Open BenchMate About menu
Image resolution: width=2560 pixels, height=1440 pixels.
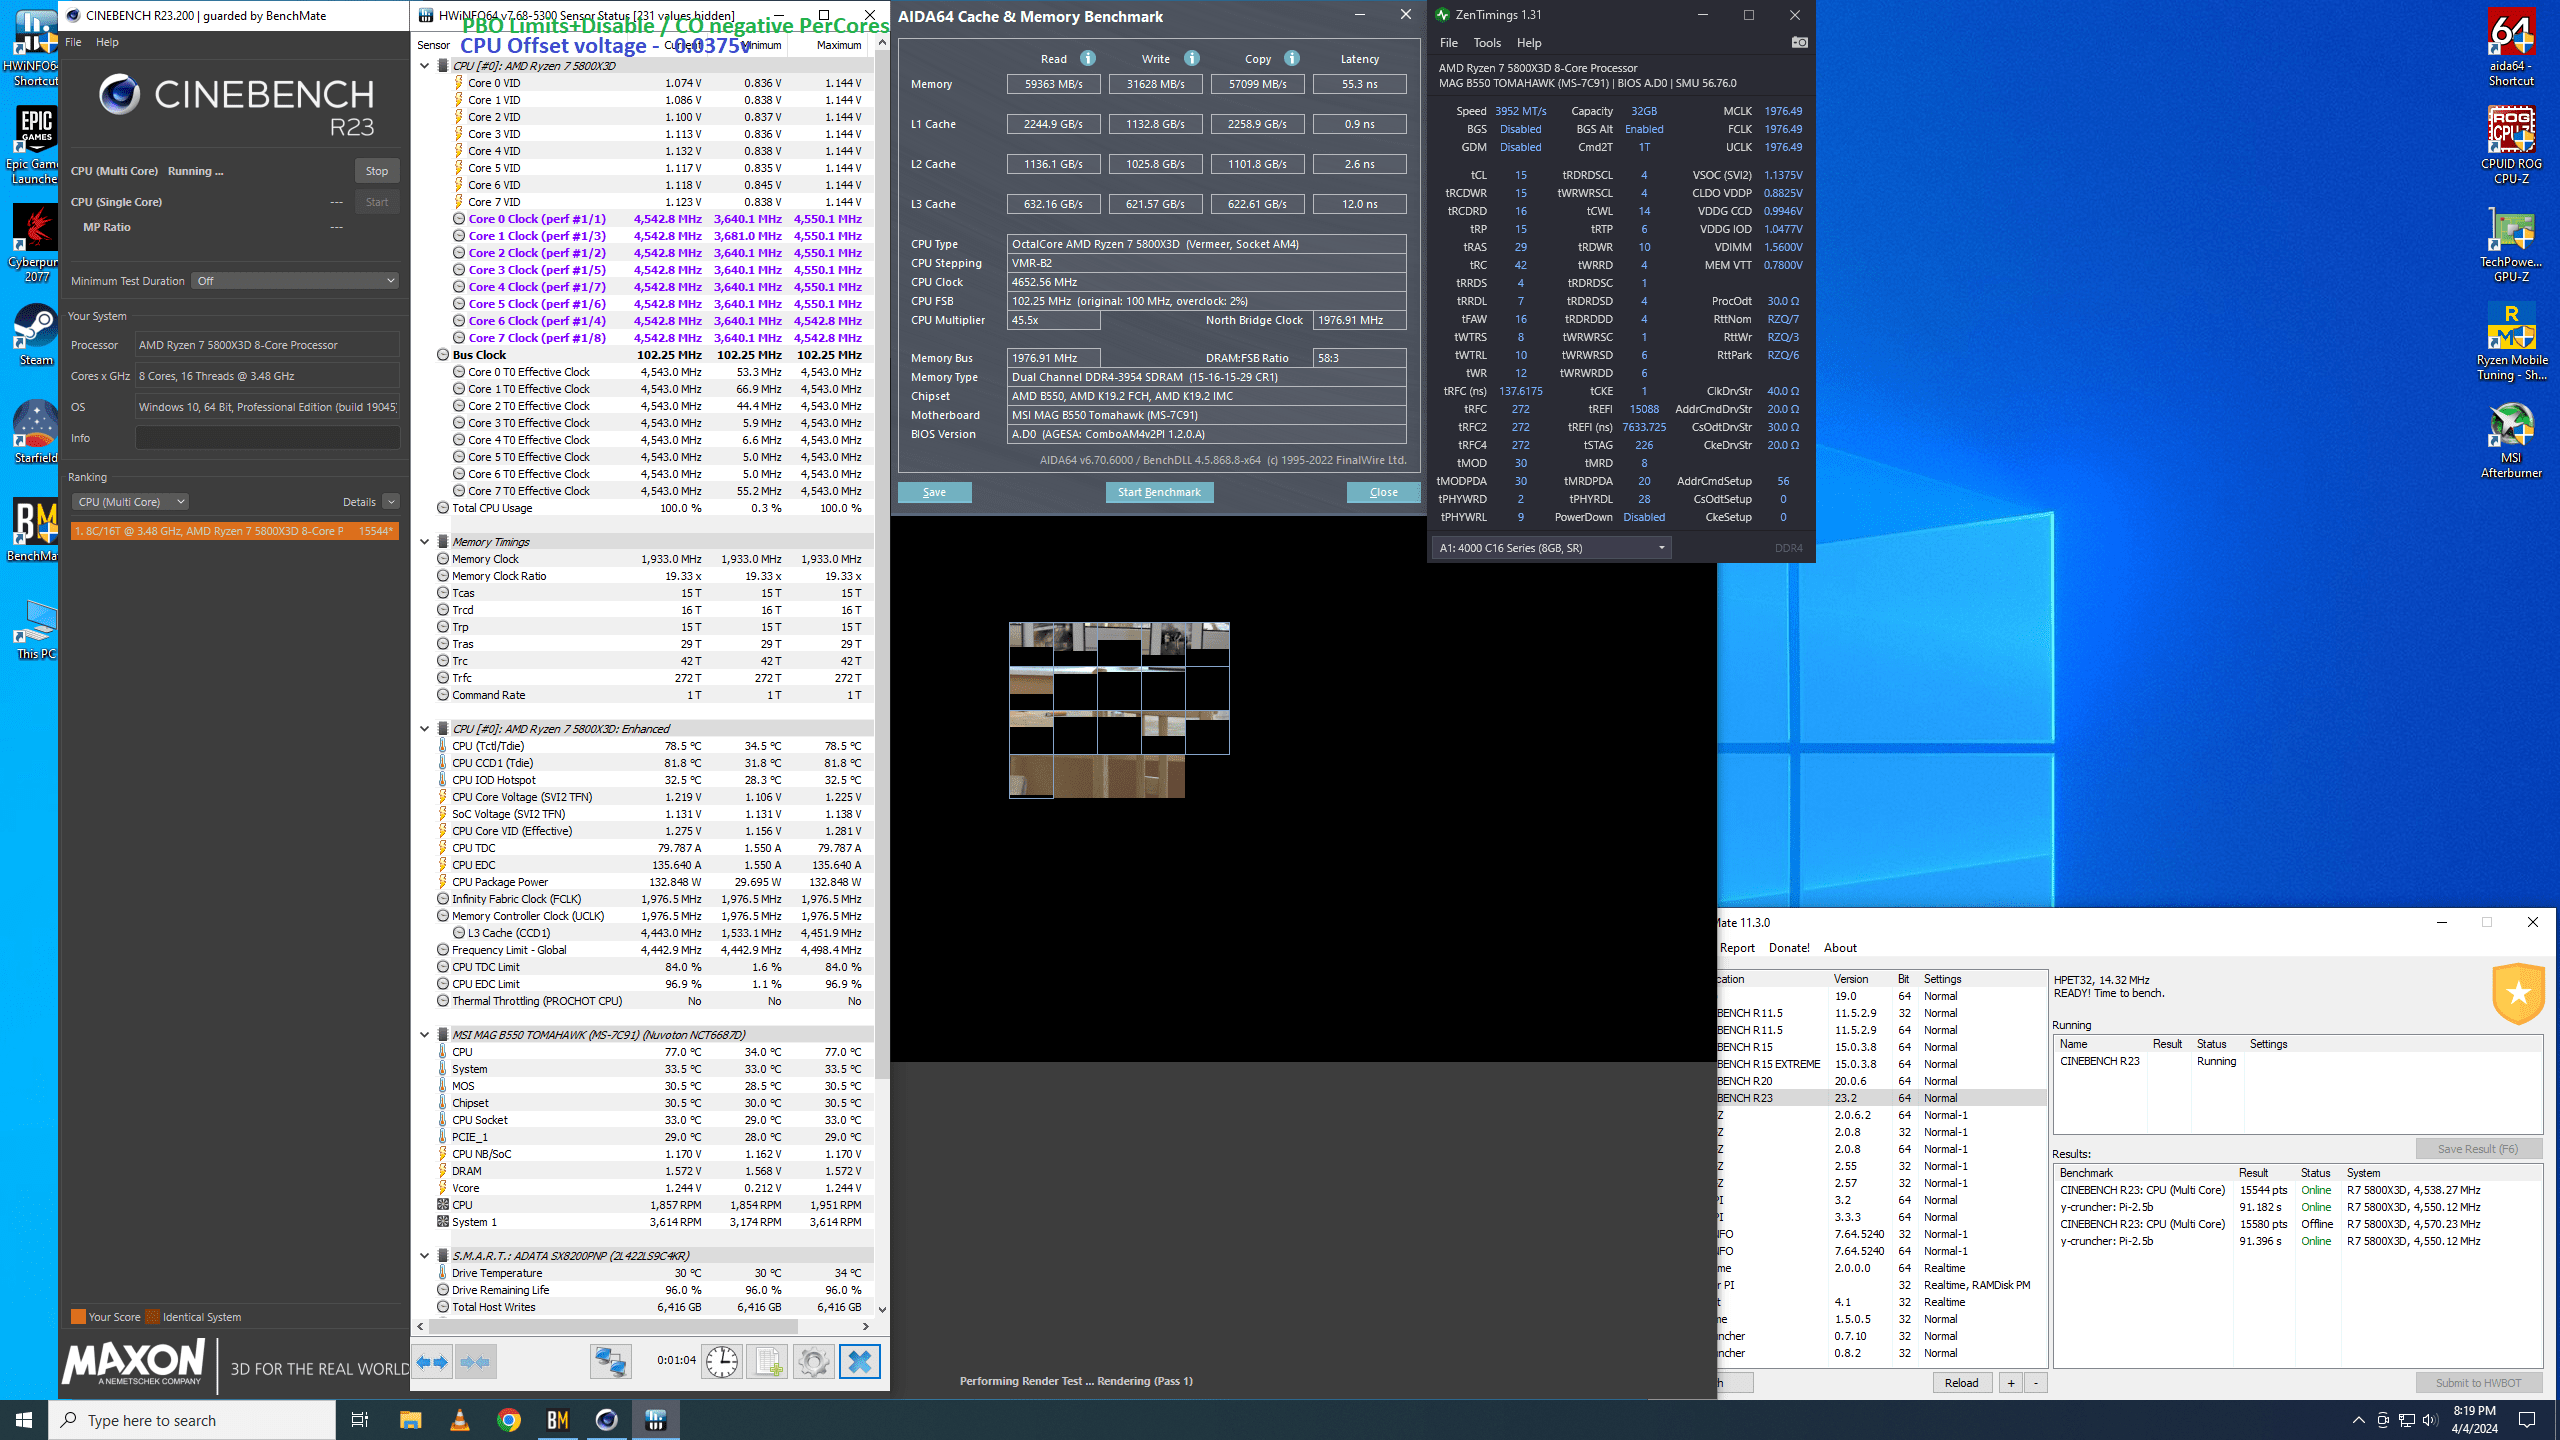[1840, 948]
